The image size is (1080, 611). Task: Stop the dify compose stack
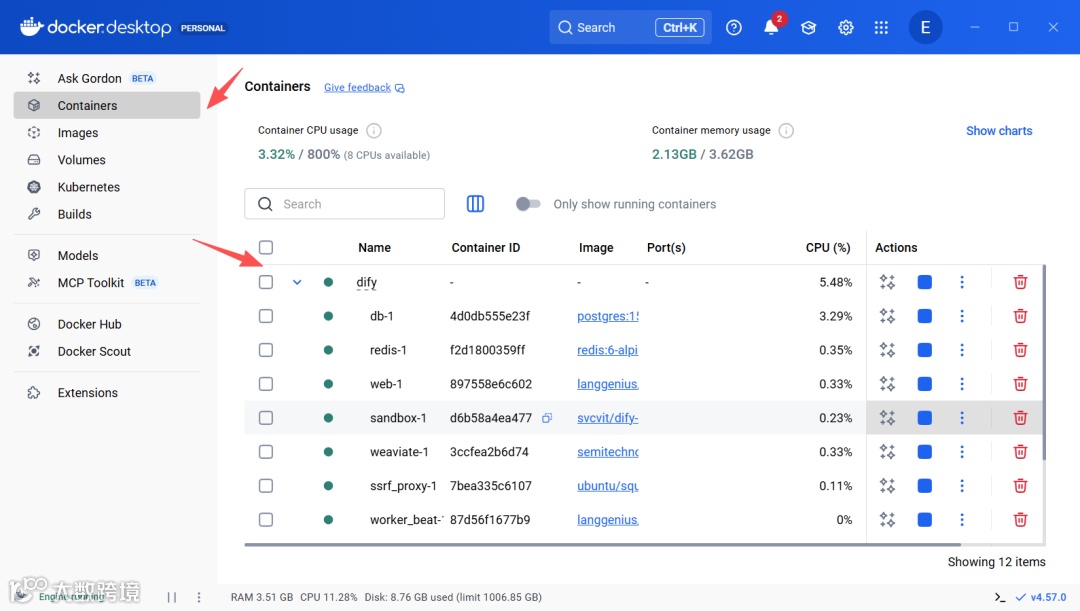coord(924,282)
